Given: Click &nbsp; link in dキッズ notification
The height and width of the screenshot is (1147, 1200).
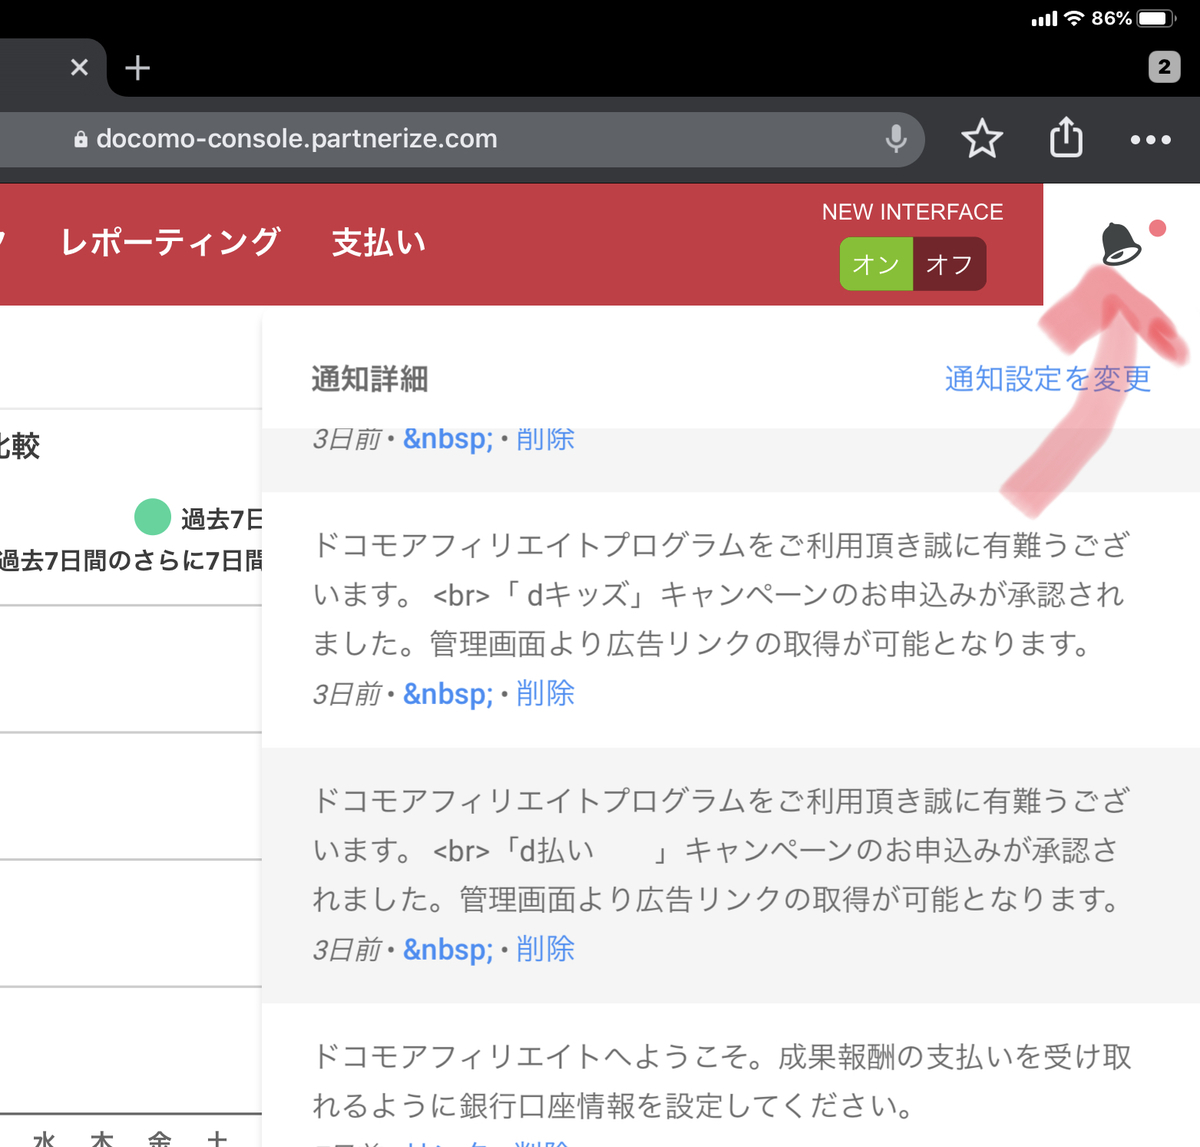Looking at the screenshot, I should click(448, 694).
